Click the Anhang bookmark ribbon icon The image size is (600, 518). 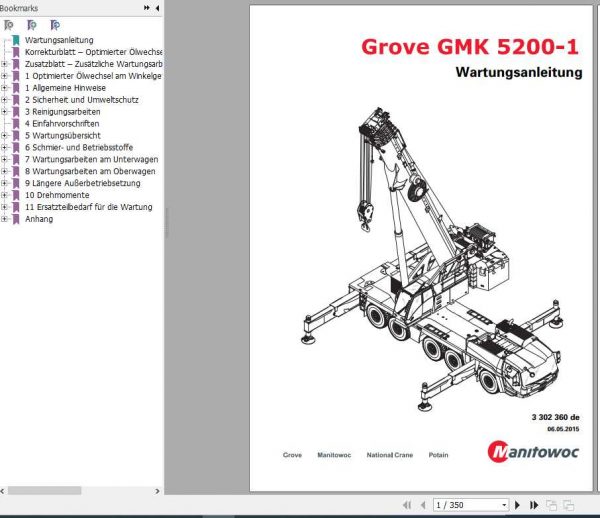pos(16,219)
